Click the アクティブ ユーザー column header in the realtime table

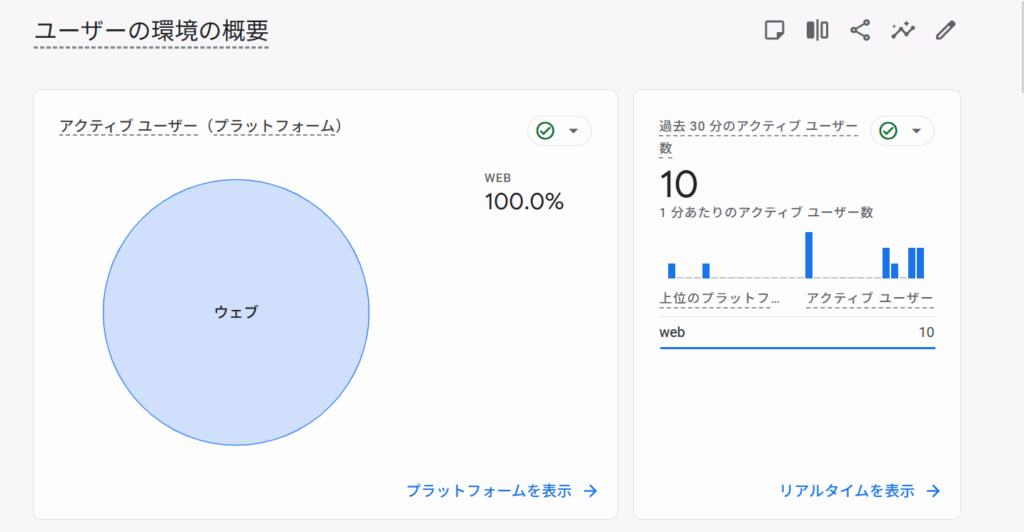click(x=869, y=298)
